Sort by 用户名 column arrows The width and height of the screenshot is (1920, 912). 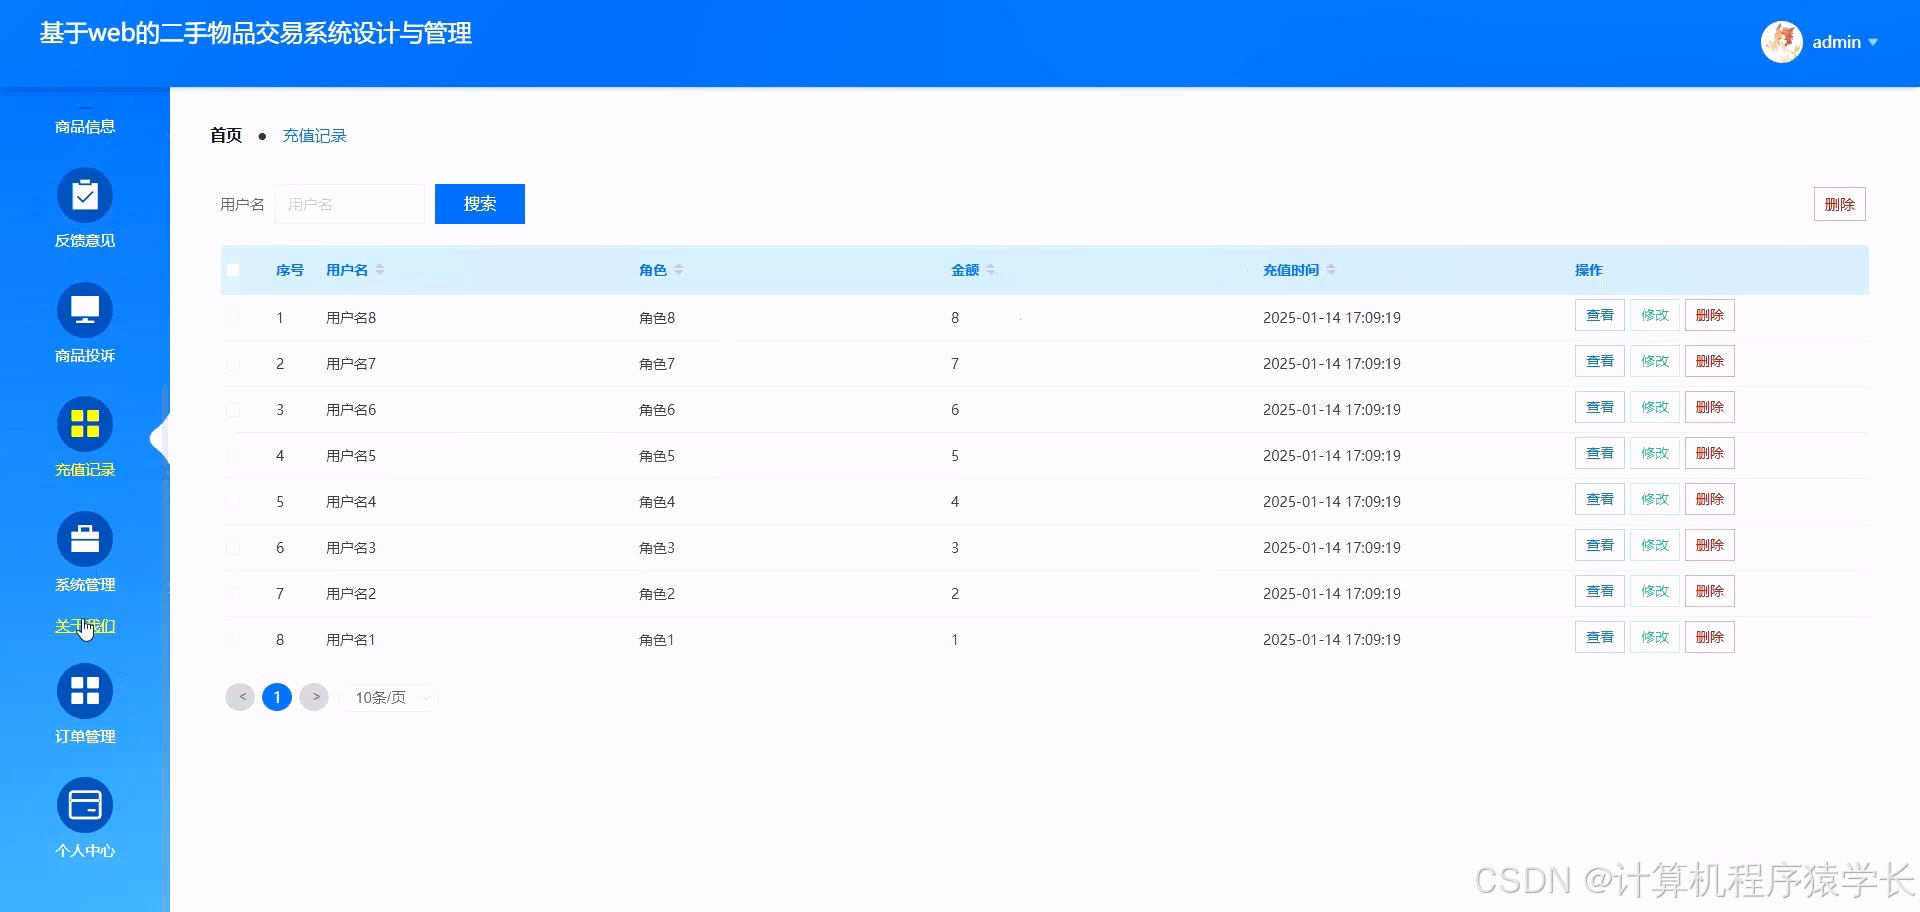pos(380,270)
